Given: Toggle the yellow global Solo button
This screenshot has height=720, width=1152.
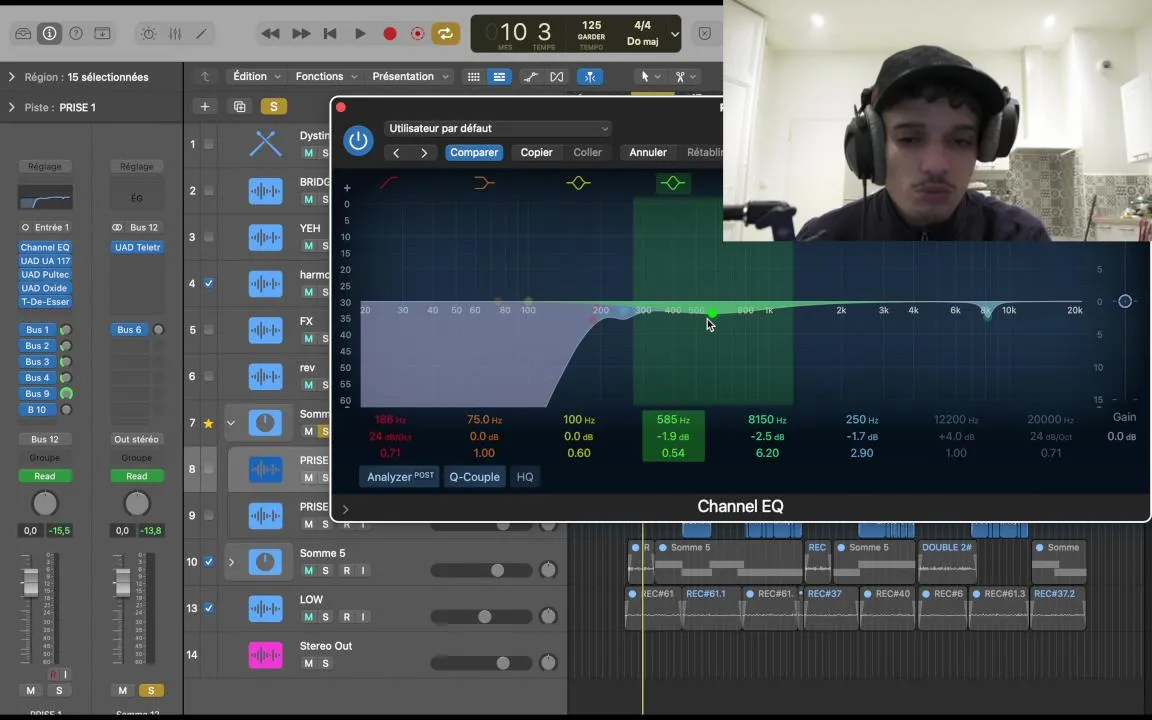Looking at the screenshot, I should (x=273, y=107).
